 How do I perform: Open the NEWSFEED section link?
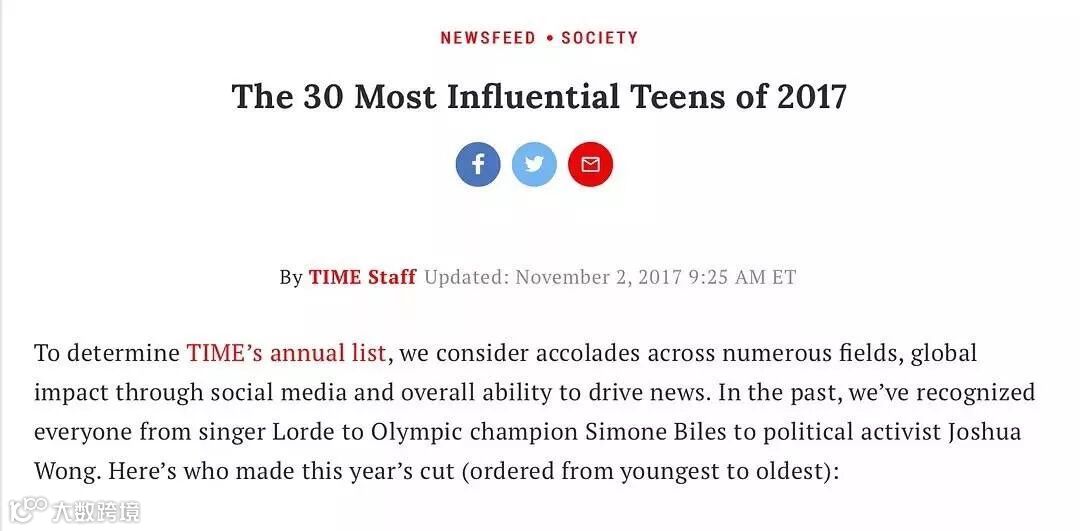[x=488, y=38]
